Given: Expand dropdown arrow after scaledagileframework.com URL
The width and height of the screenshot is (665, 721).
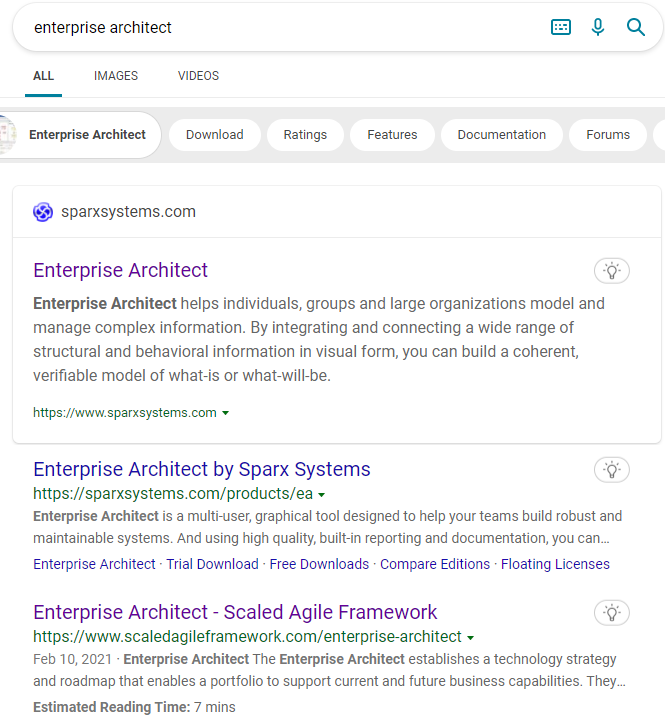Looking at the screenshot, I should (x=470, y=638).
